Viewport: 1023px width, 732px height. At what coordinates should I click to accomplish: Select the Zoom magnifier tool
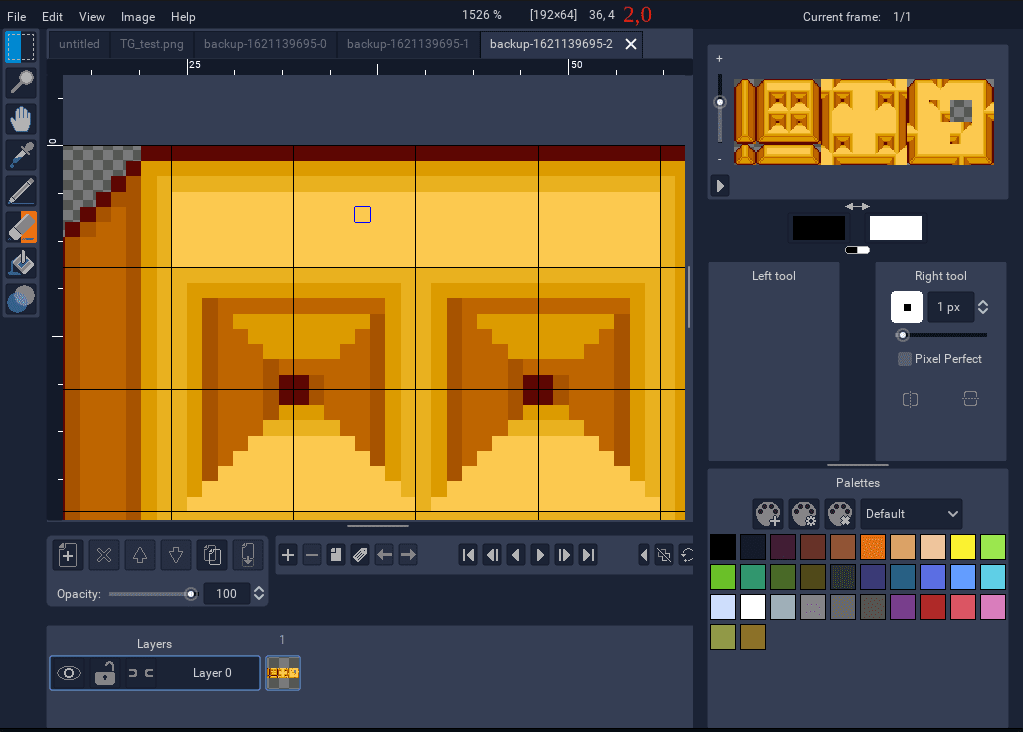pyautogui.click(x=21, y=83)
